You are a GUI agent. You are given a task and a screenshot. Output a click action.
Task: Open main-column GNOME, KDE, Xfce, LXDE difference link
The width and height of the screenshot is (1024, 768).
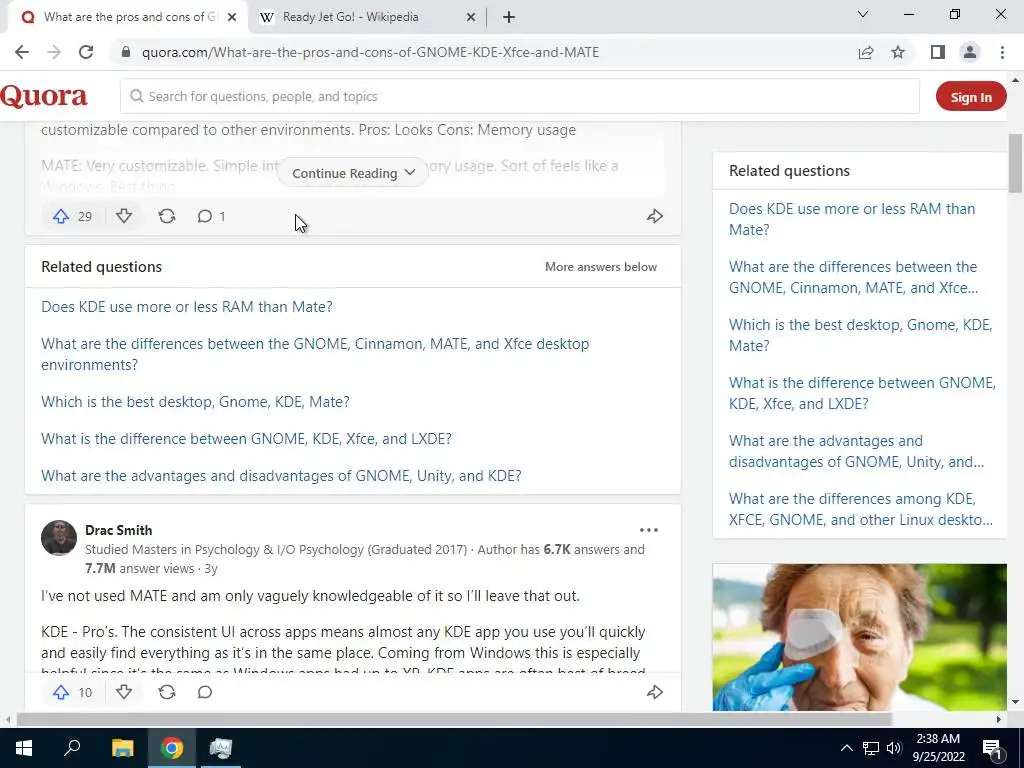tap(246, 439)
